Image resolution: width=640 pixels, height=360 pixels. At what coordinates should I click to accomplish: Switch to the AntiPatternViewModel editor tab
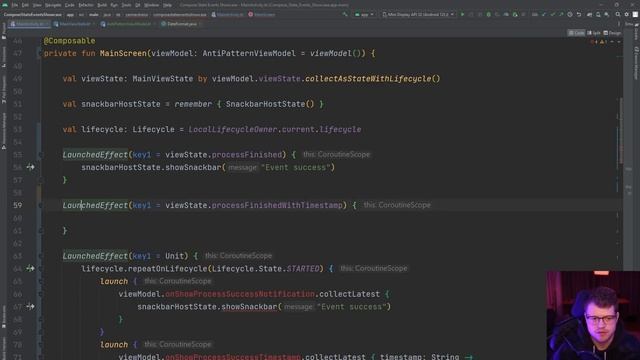pyautogui.click(x=128, y=24)
